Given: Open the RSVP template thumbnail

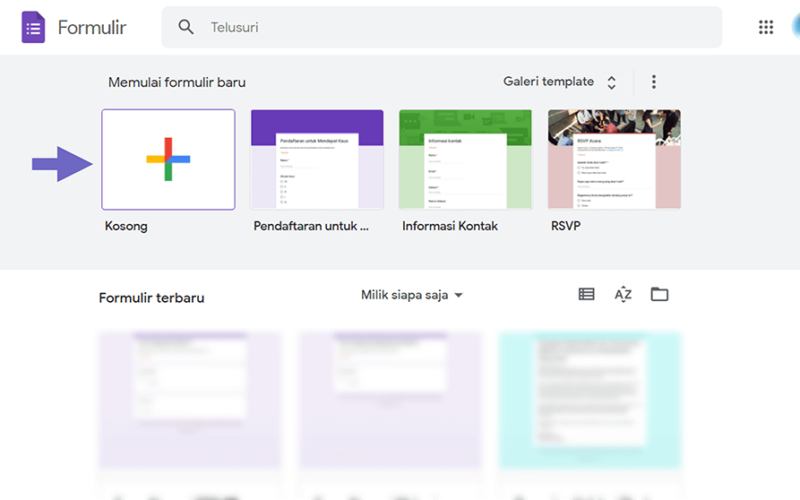Looking at the screenshot, I should point(614,159).
